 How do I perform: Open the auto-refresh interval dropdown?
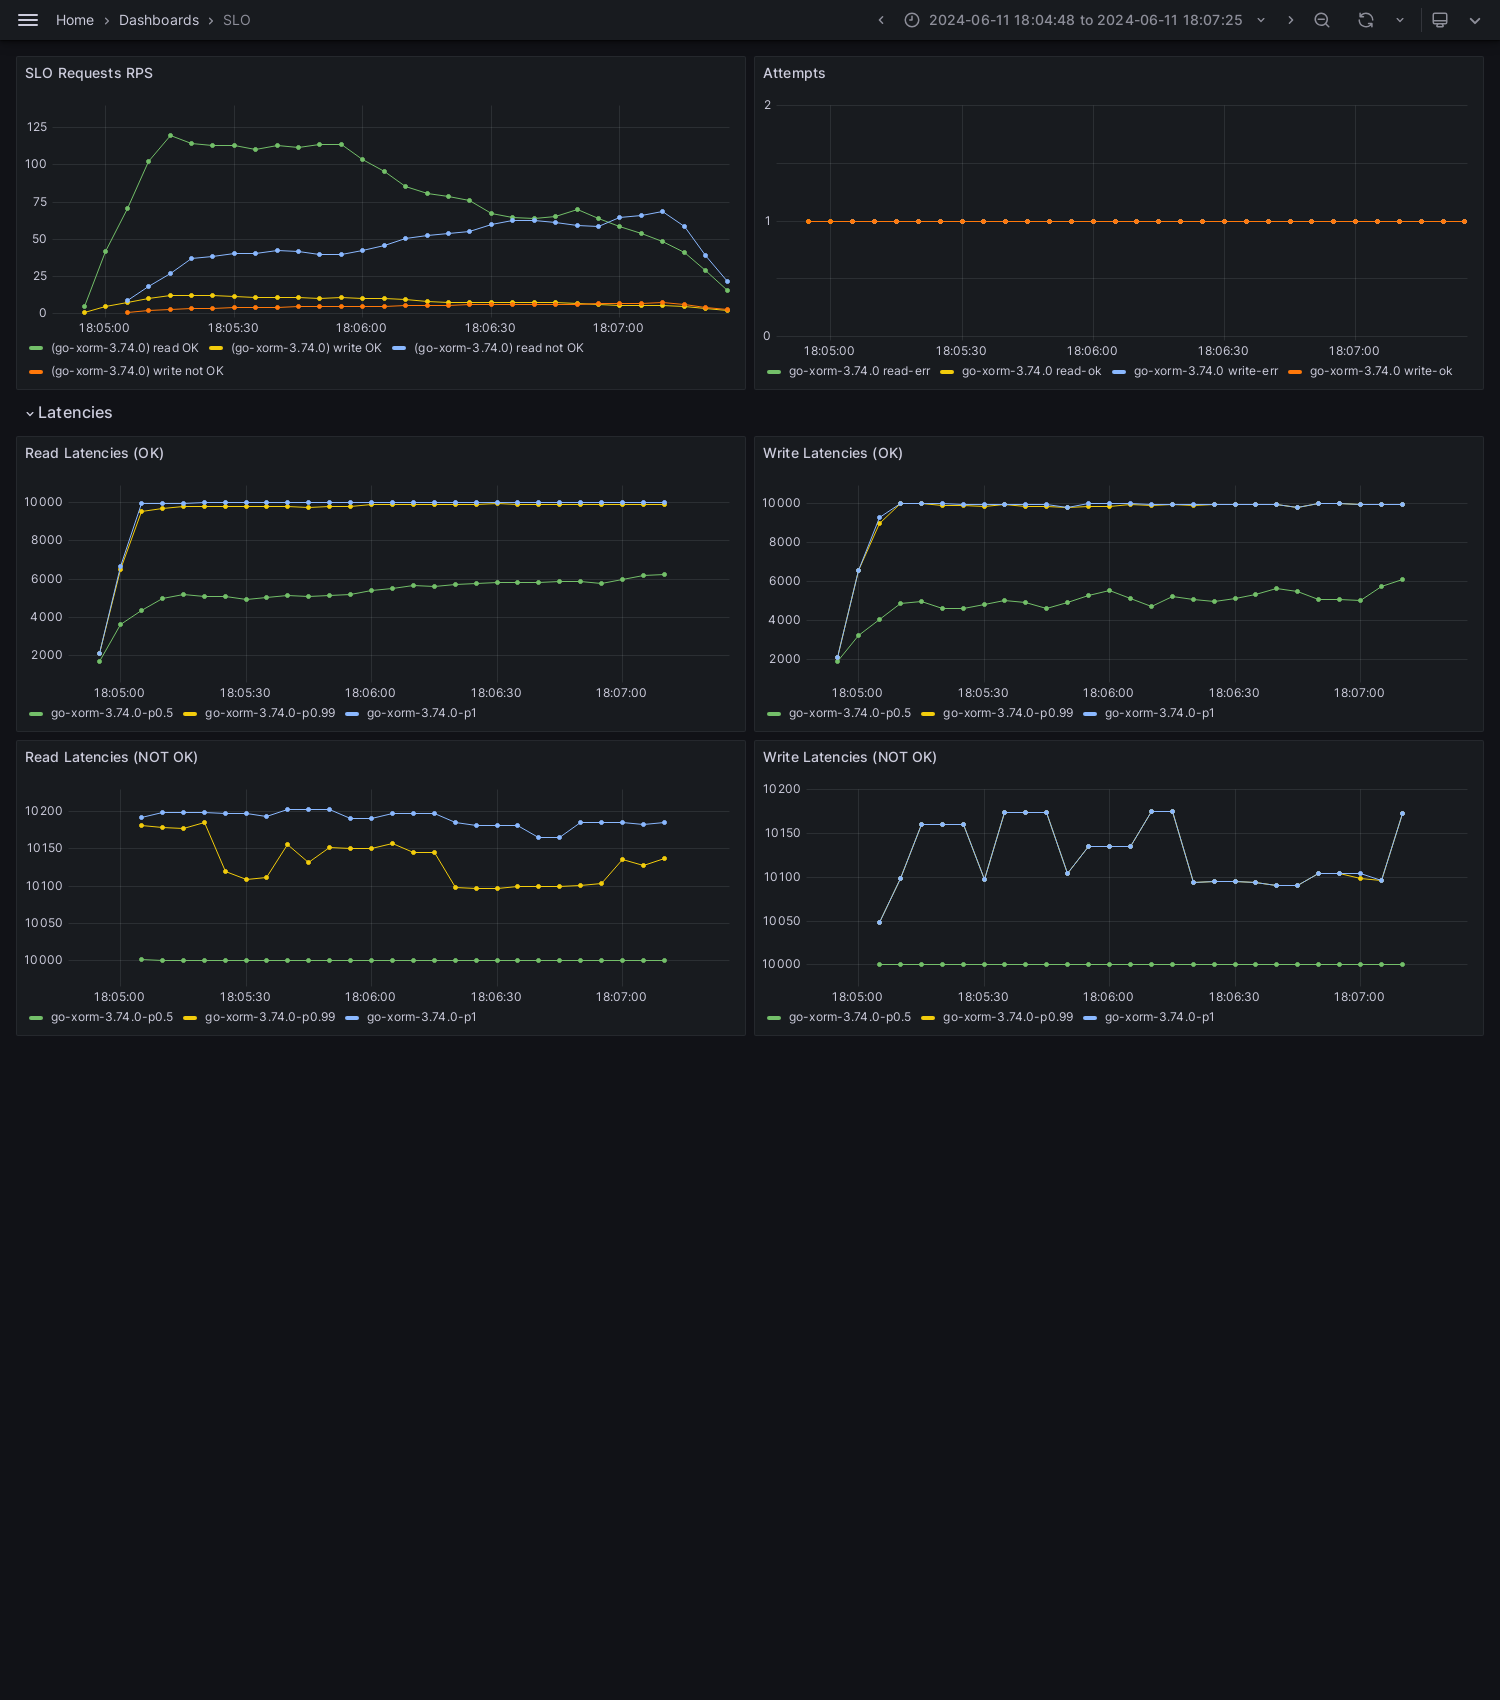point(1400,20)
